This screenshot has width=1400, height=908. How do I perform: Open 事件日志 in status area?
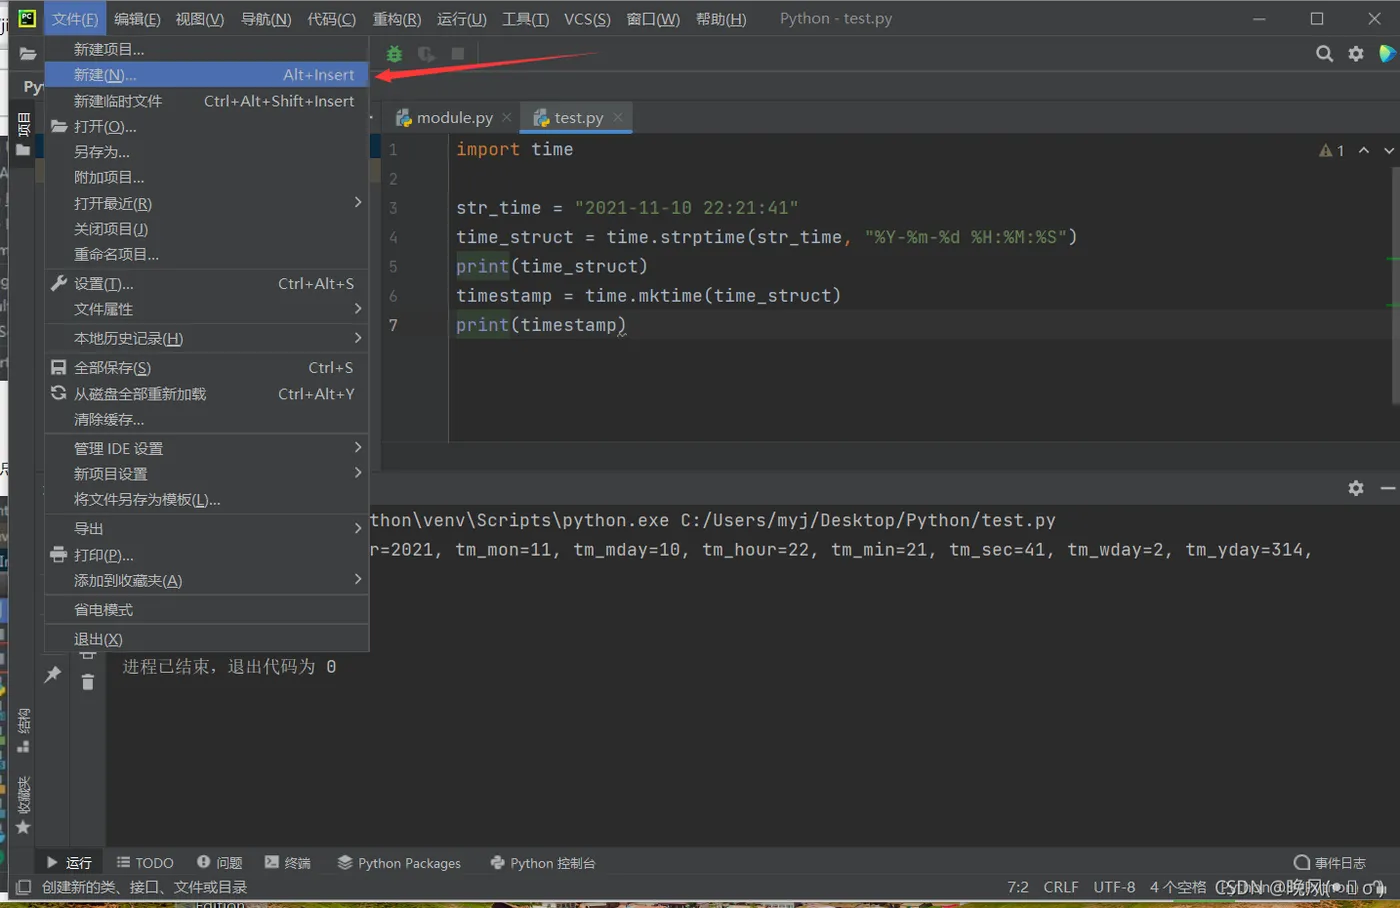coord(1330,863)
